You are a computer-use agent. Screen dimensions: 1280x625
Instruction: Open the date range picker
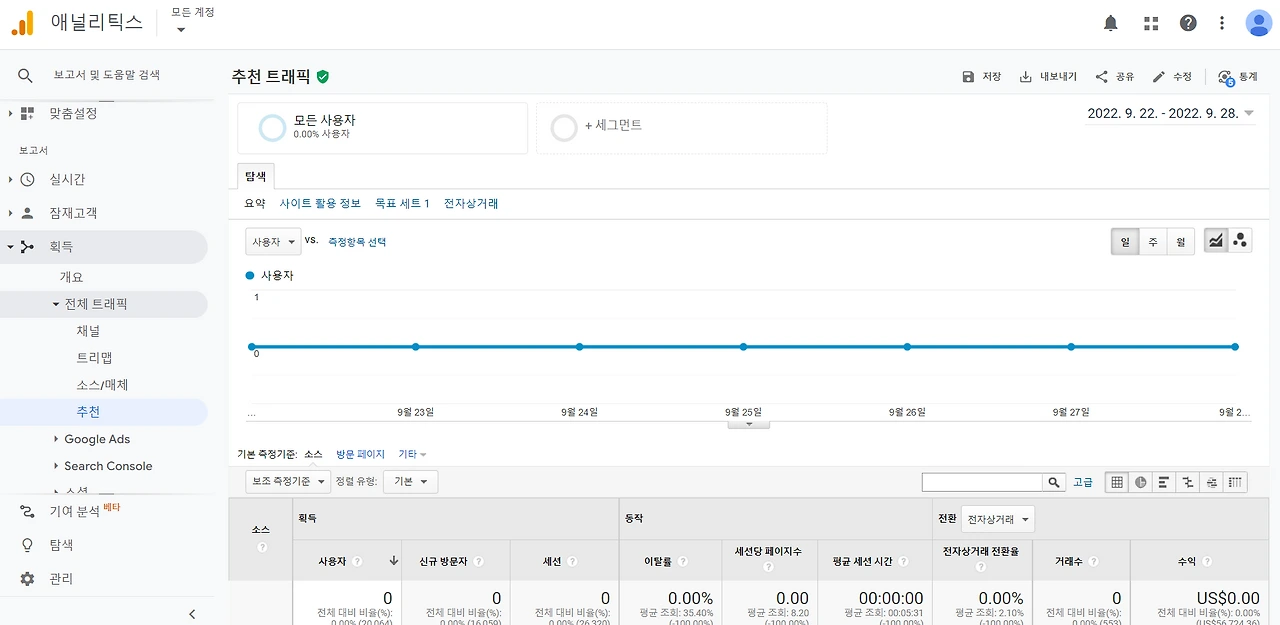click(x=1170, y=113)
